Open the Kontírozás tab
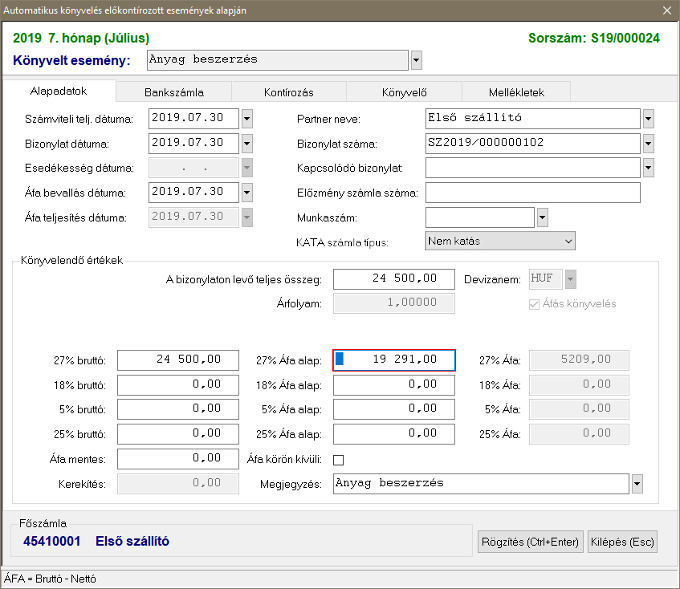This screenshot has width=680, height=589. (x=288, y=91)
